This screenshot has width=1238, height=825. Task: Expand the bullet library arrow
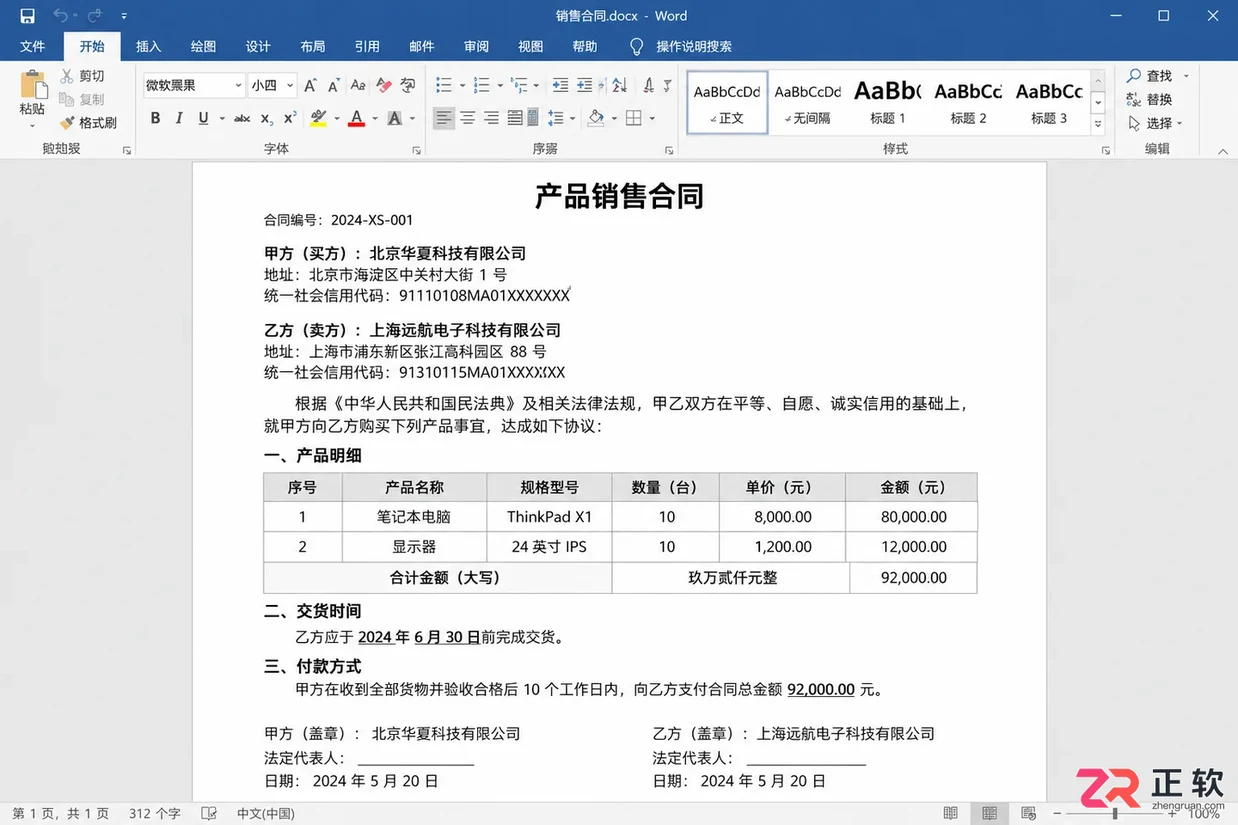click(x=462, y=86)
